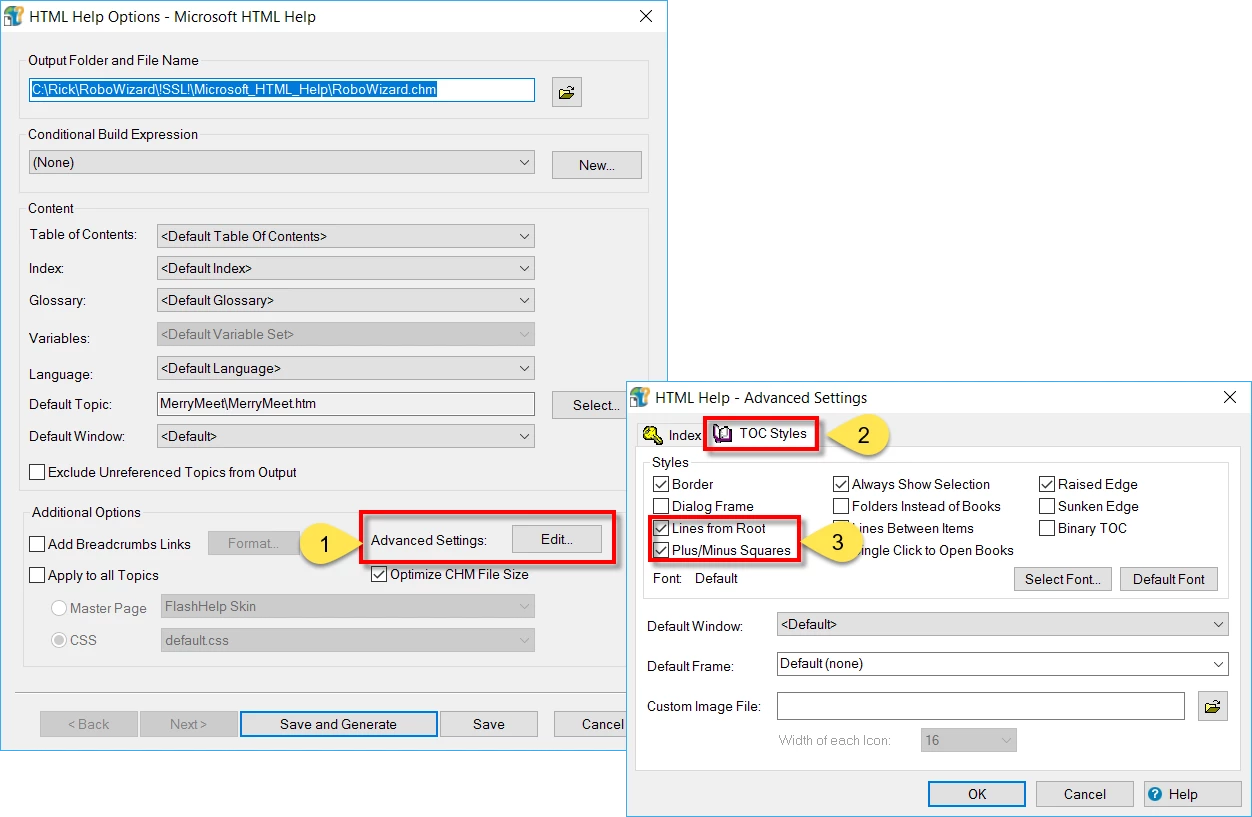The width and height of the screenshot is (1252, 817).
Task: Click New... conditional build expression button
Action: coord(596,165)
